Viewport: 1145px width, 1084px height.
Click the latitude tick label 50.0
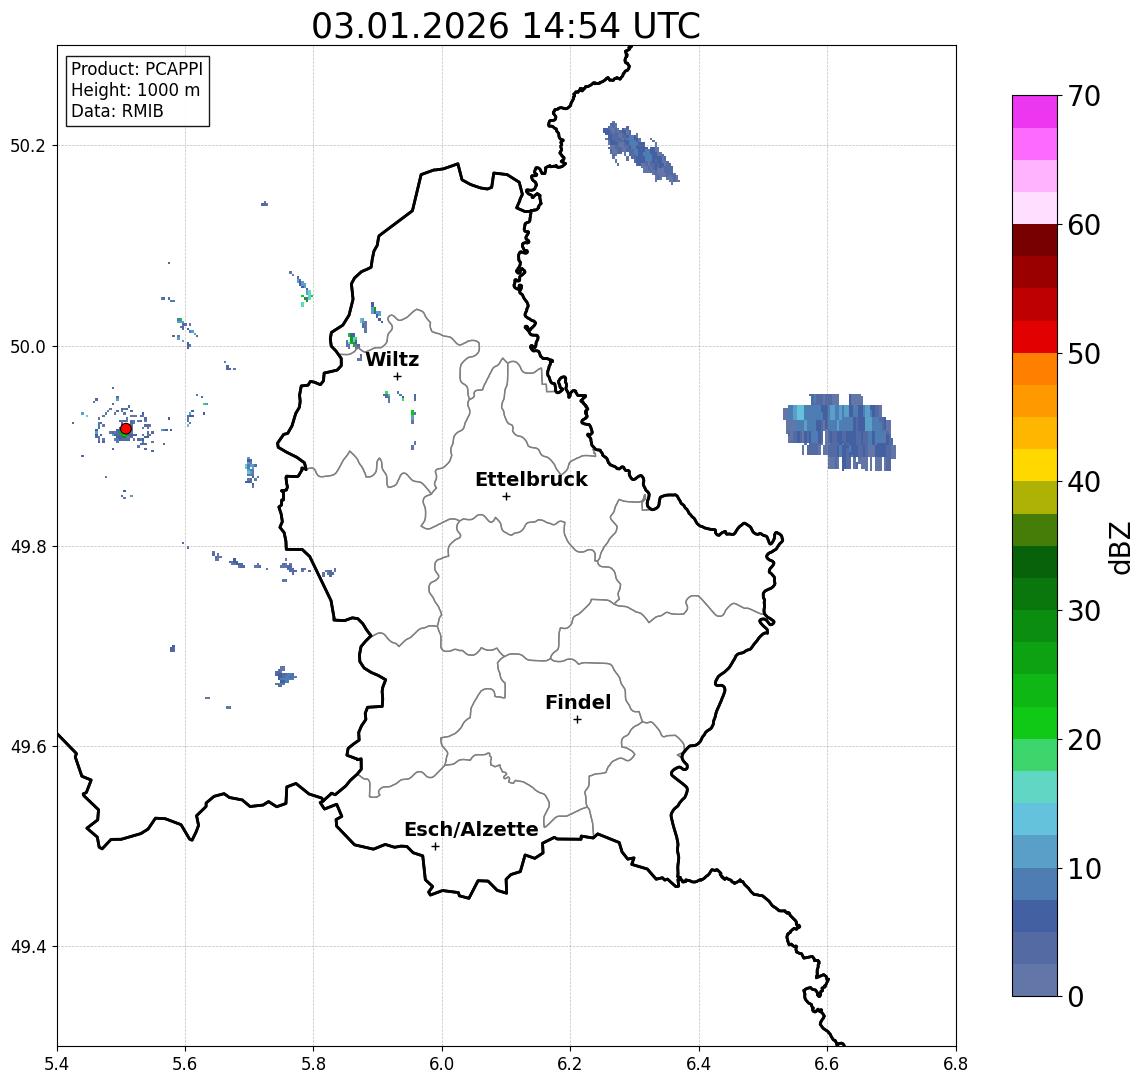point(28,346)
